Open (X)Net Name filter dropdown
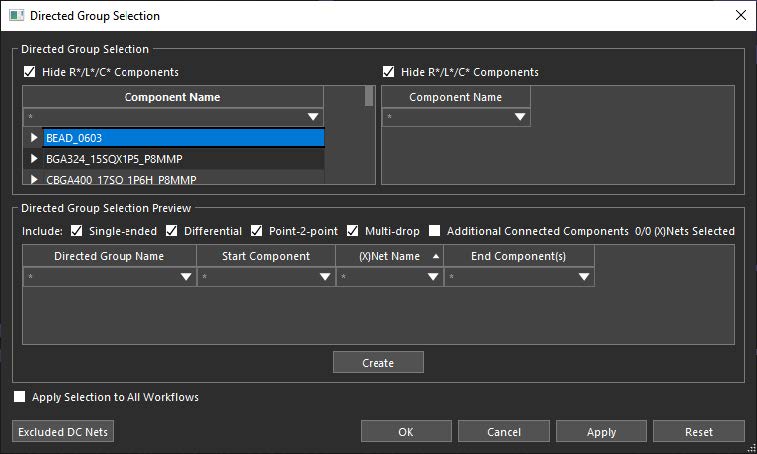The height and width of the screenshot is (454, 757). tap(433, 277)
